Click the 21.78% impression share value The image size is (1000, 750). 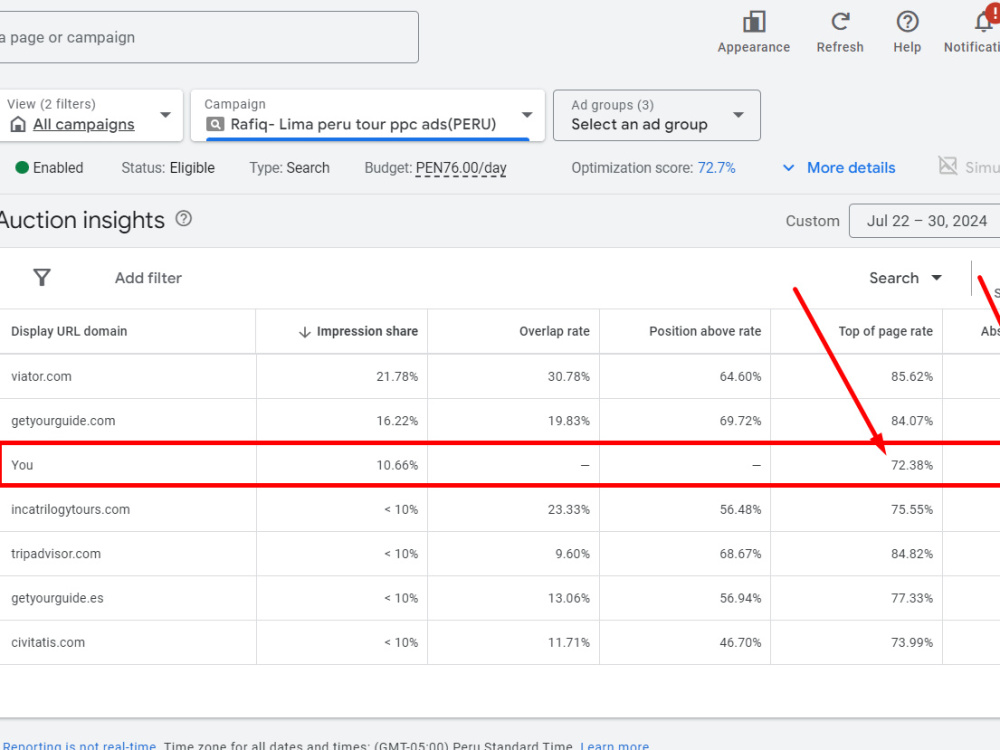tap(397, 376)
